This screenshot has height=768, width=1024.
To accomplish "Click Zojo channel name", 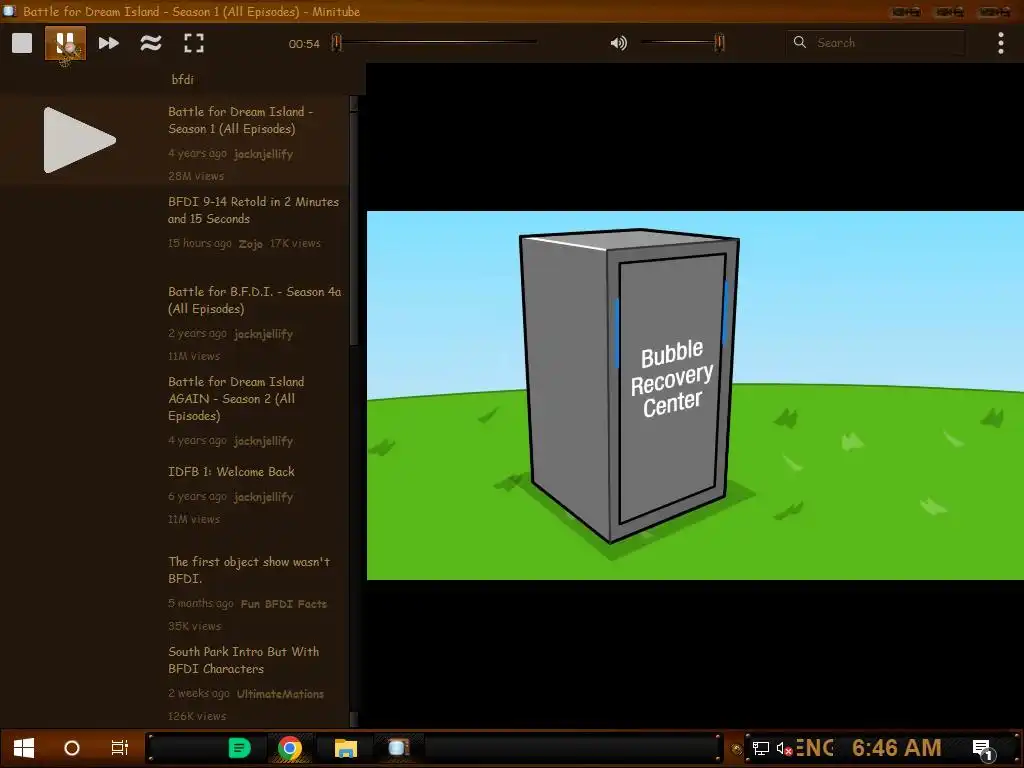I will (x=250, y=244).
